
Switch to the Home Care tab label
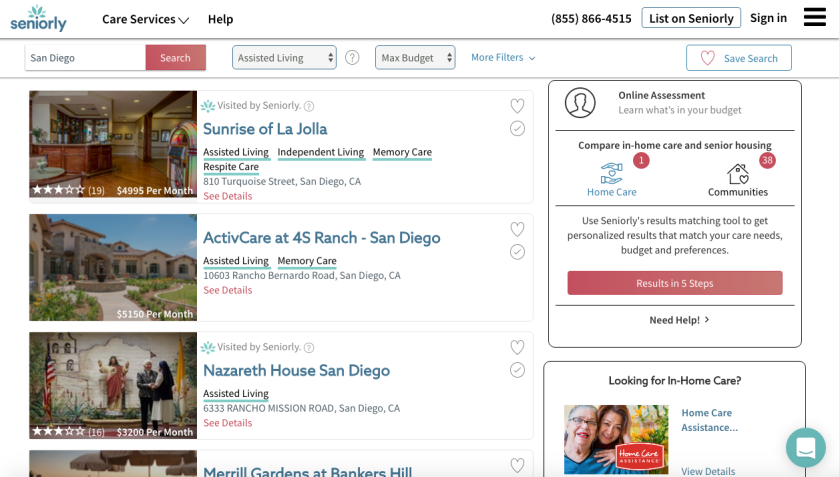point(611,192)
